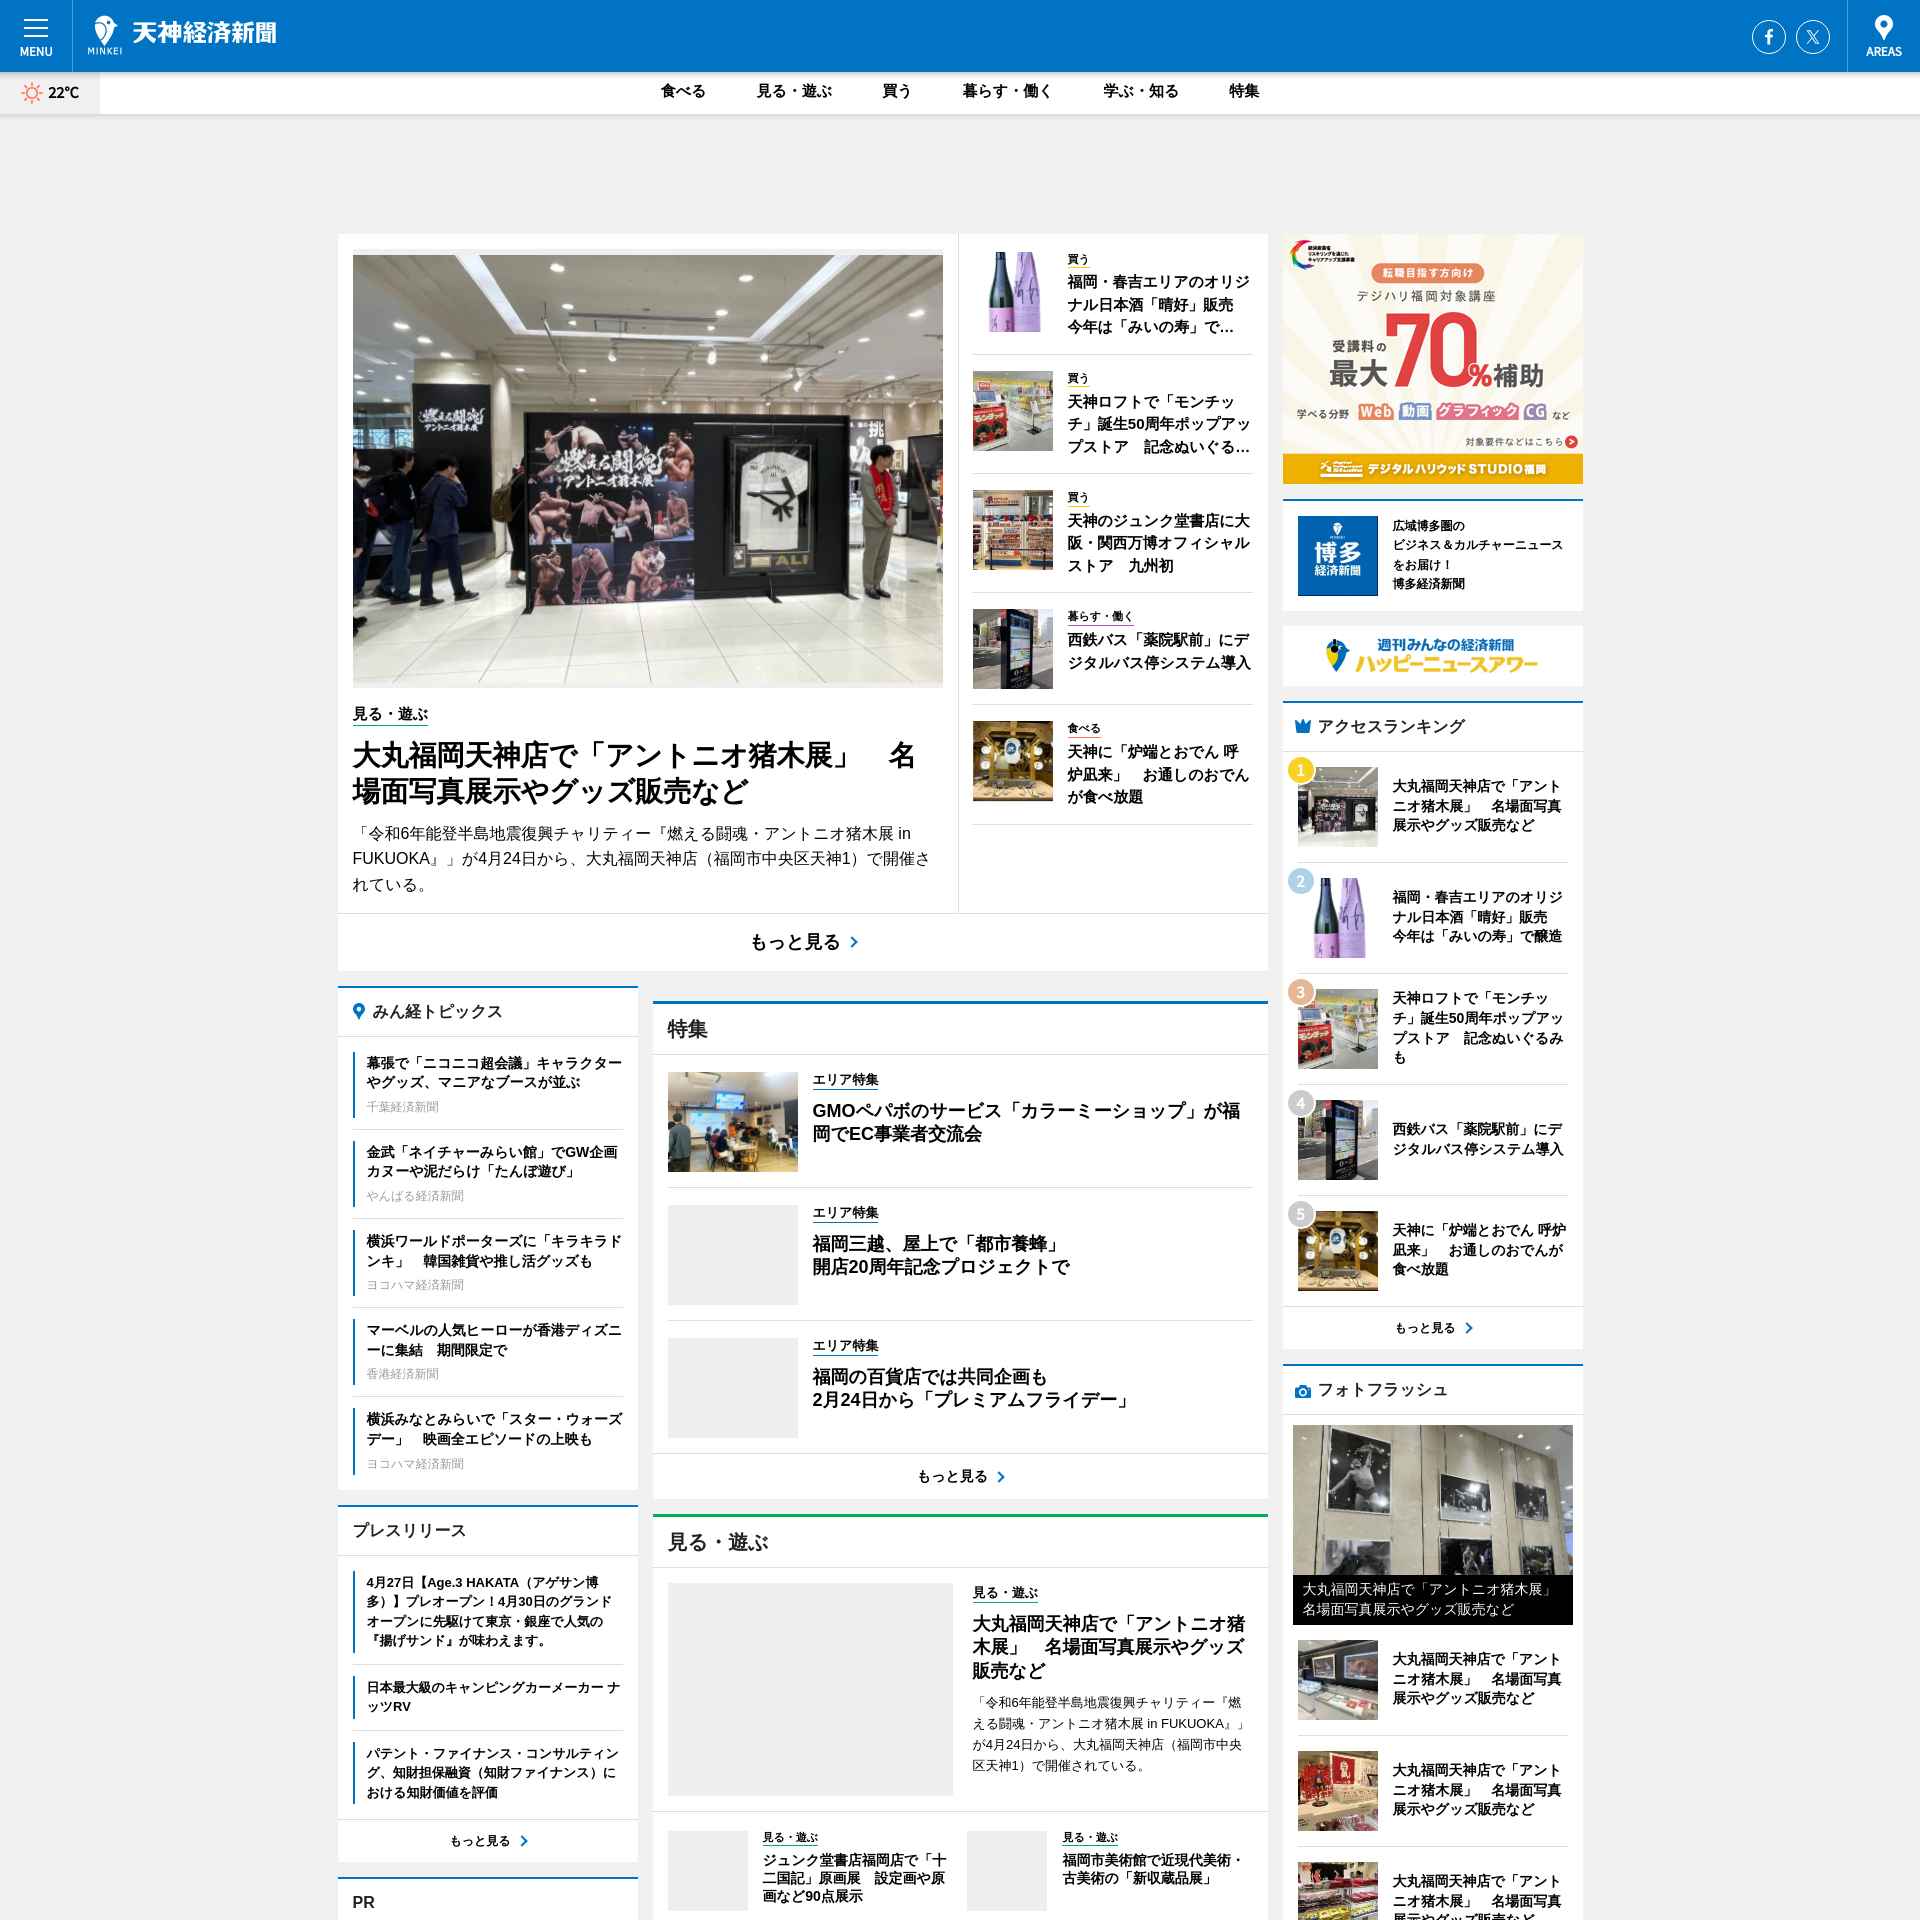Open the 福岡三越 都市養蜂 feature

point(941,1255)
